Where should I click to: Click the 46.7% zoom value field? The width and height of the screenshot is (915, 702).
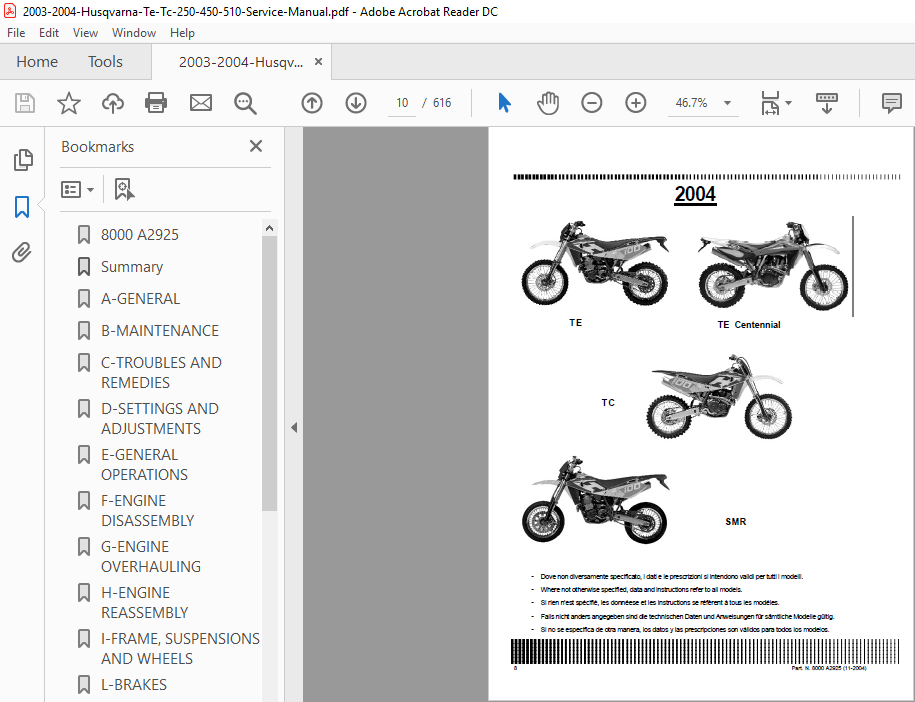pos(692,103)
